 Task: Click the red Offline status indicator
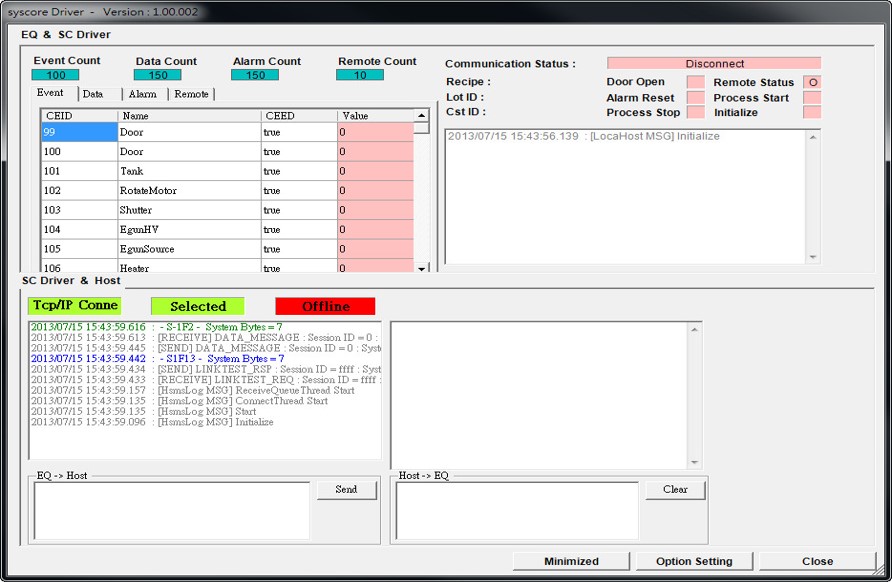[x=325, y=306]
